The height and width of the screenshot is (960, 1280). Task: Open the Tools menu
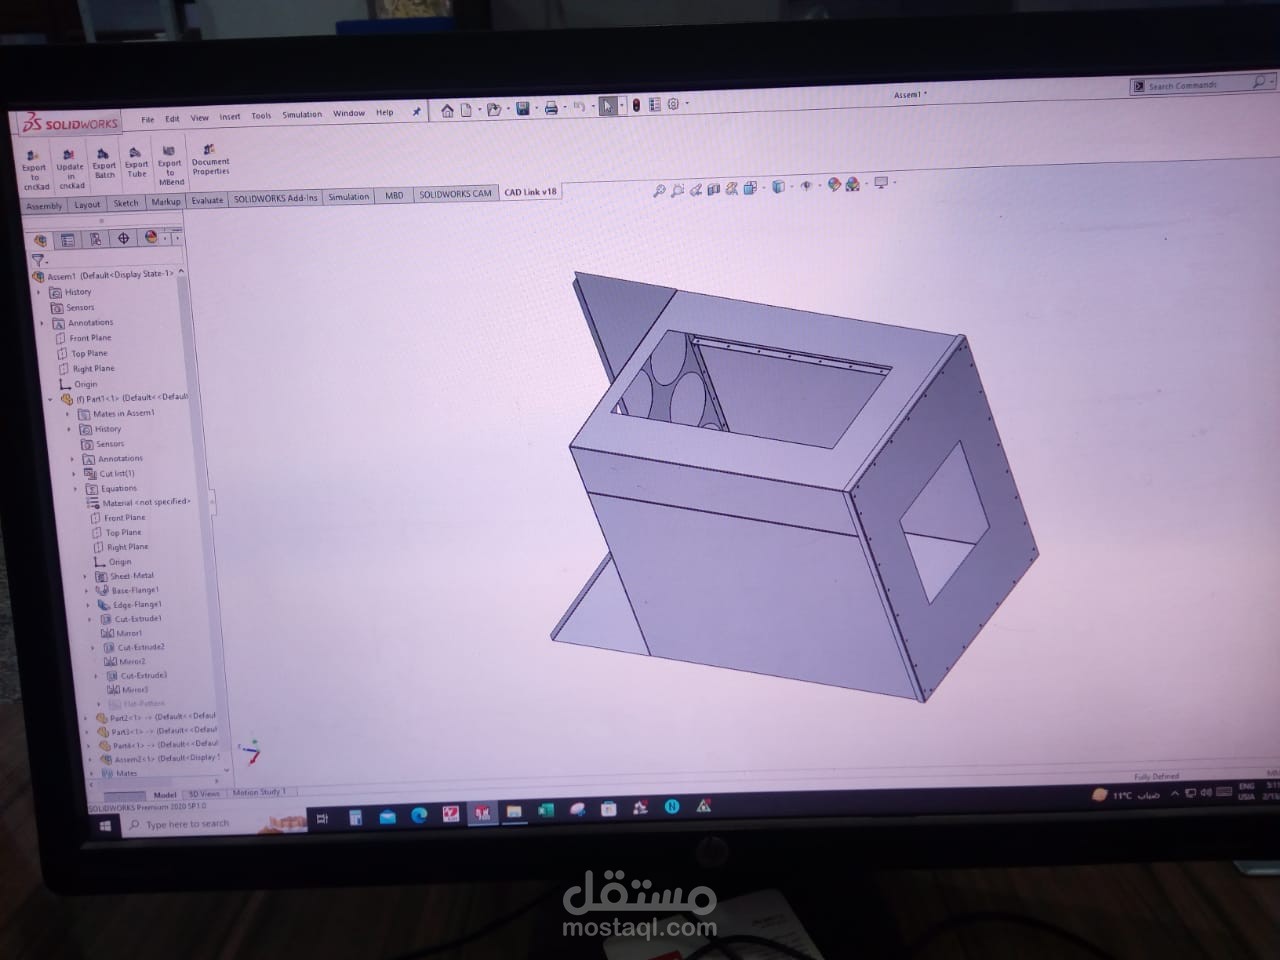pyautogui.click(x=261, y=116)
